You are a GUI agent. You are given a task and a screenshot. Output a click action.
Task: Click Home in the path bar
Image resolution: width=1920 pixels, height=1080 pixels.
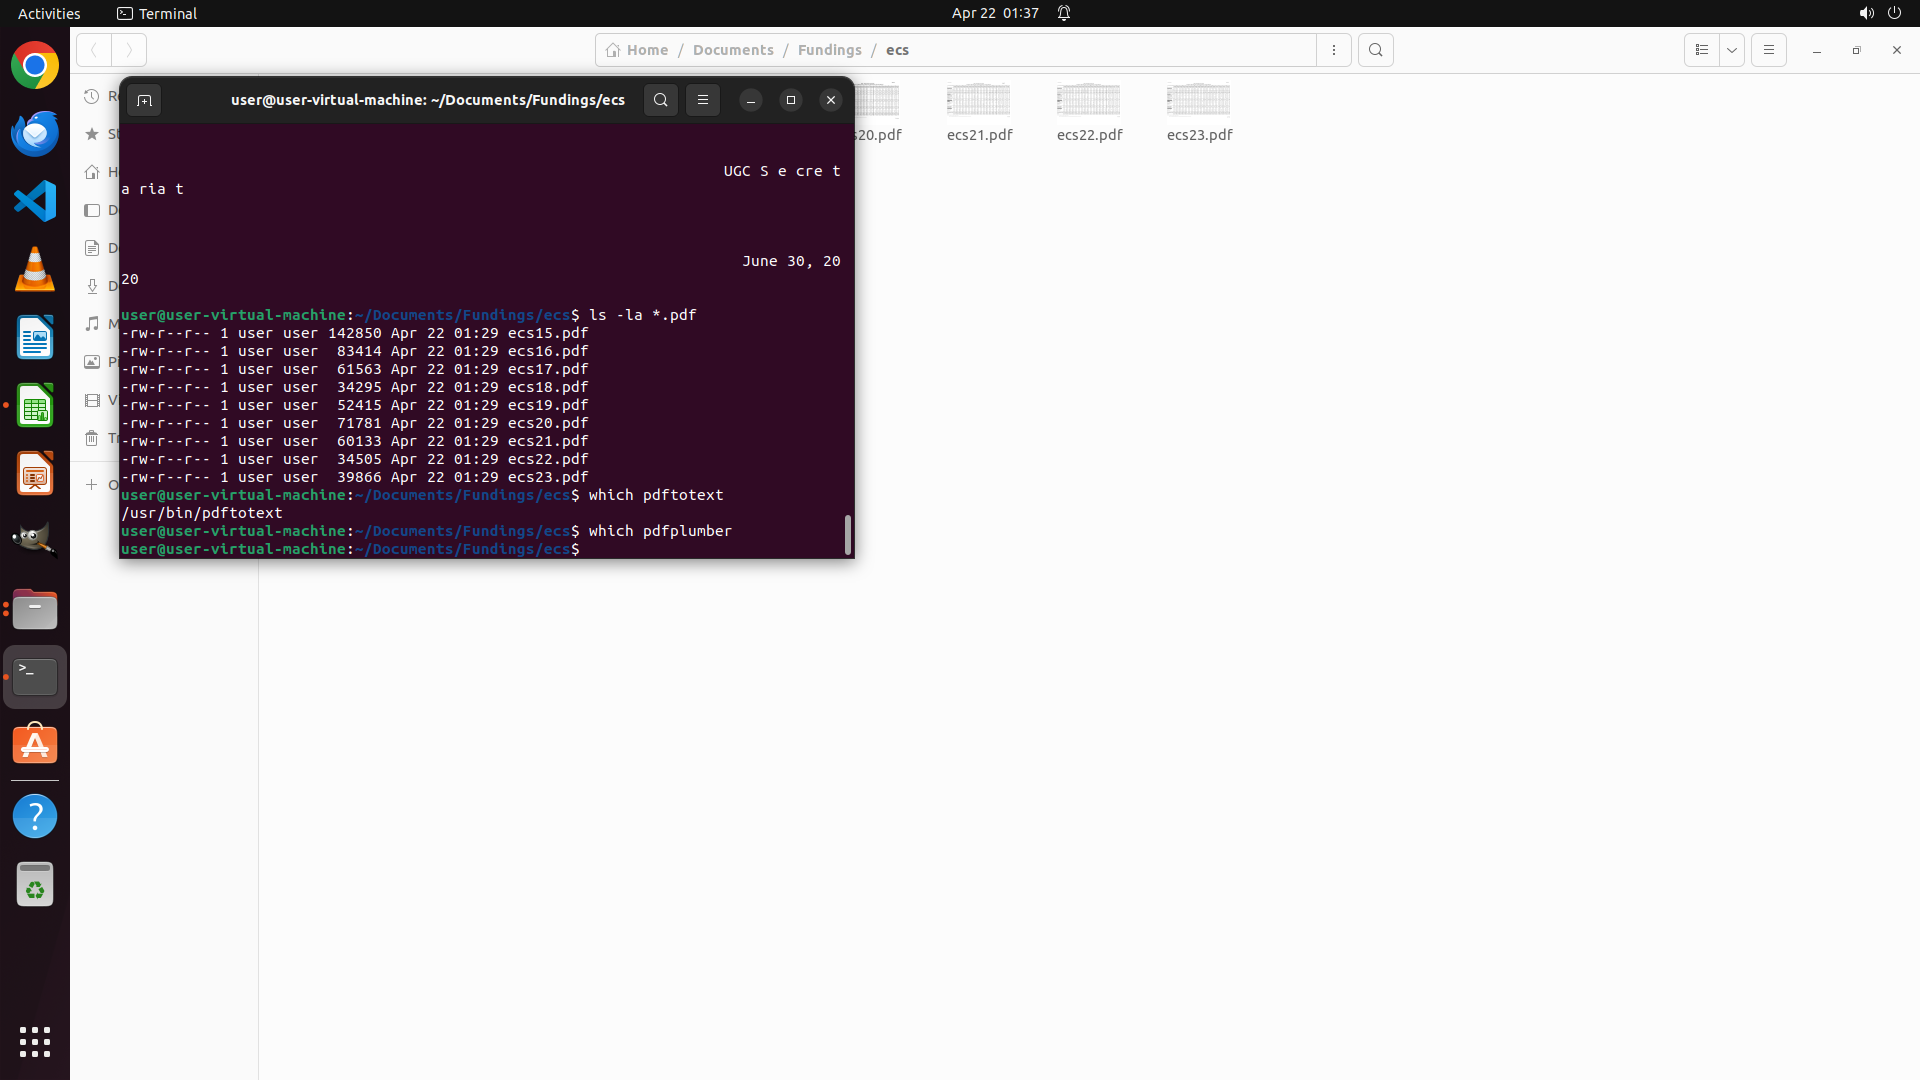tap(637, 50)
